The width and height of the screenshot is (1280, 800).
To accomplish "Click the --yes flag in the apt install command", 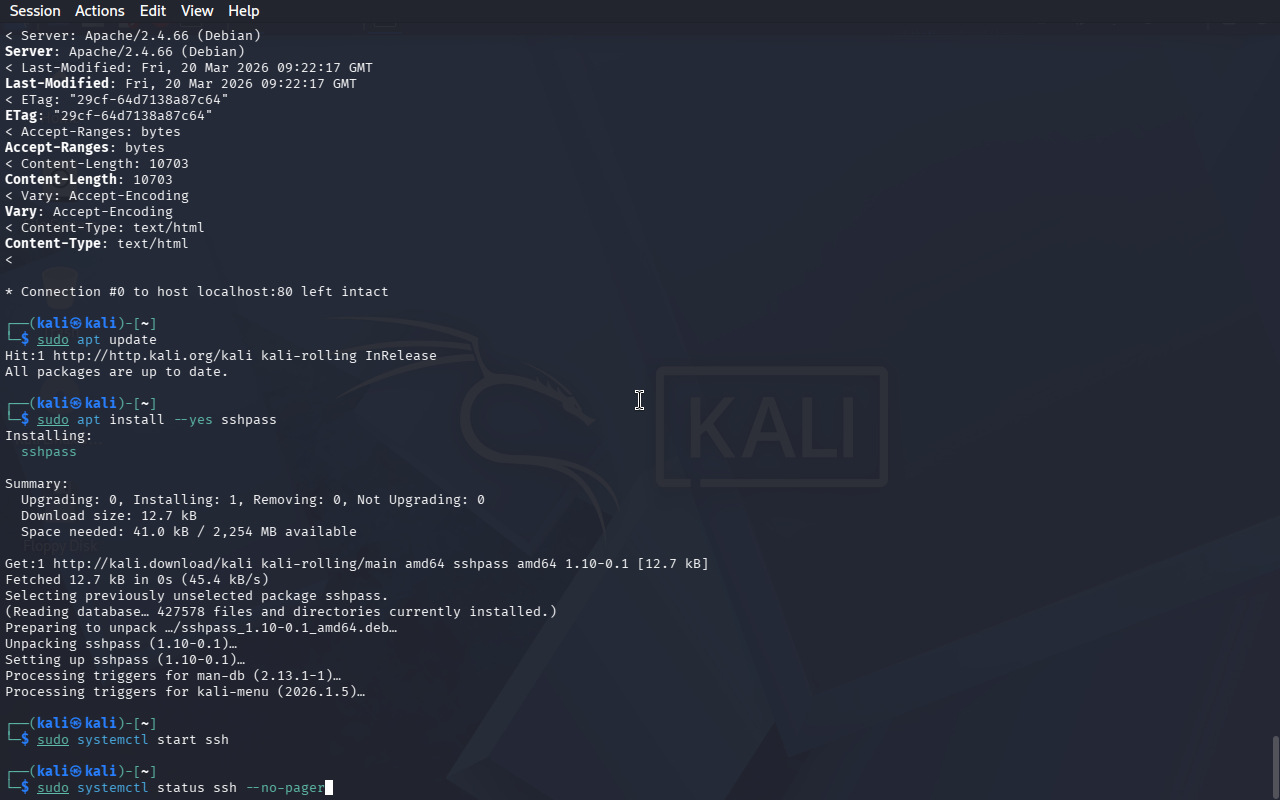I will tap(193, 420).
